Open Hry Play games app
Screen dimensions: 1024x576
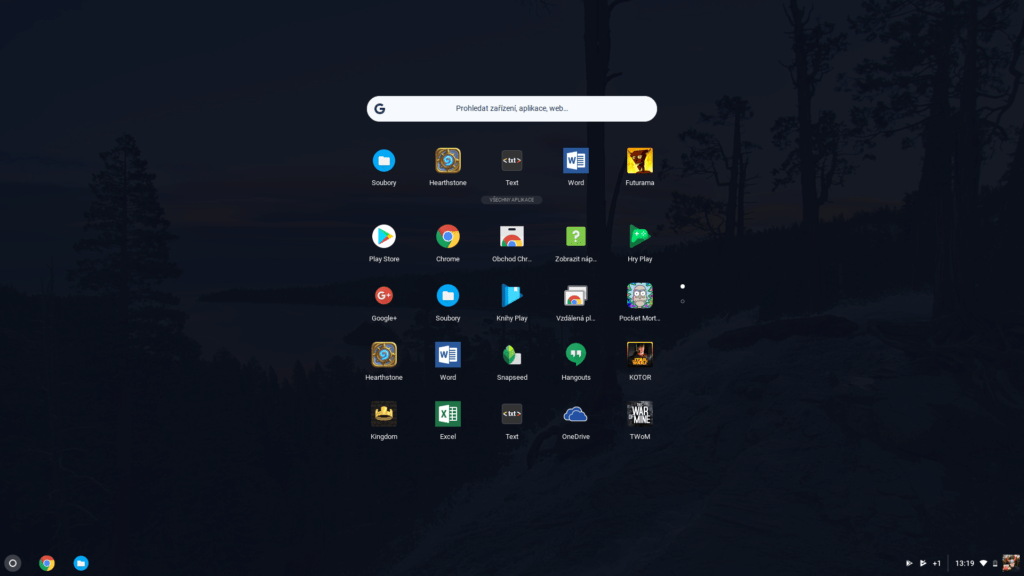[x=640, y=237]
